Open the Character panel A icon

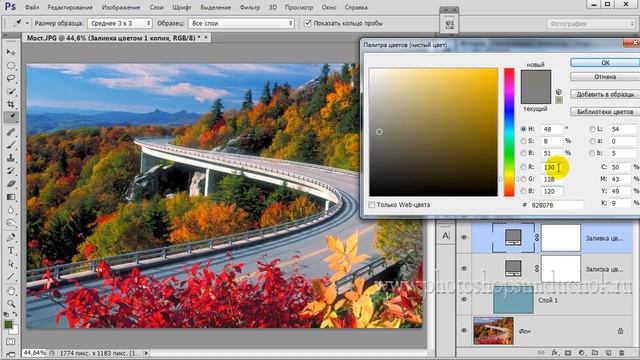coord(446,236)
